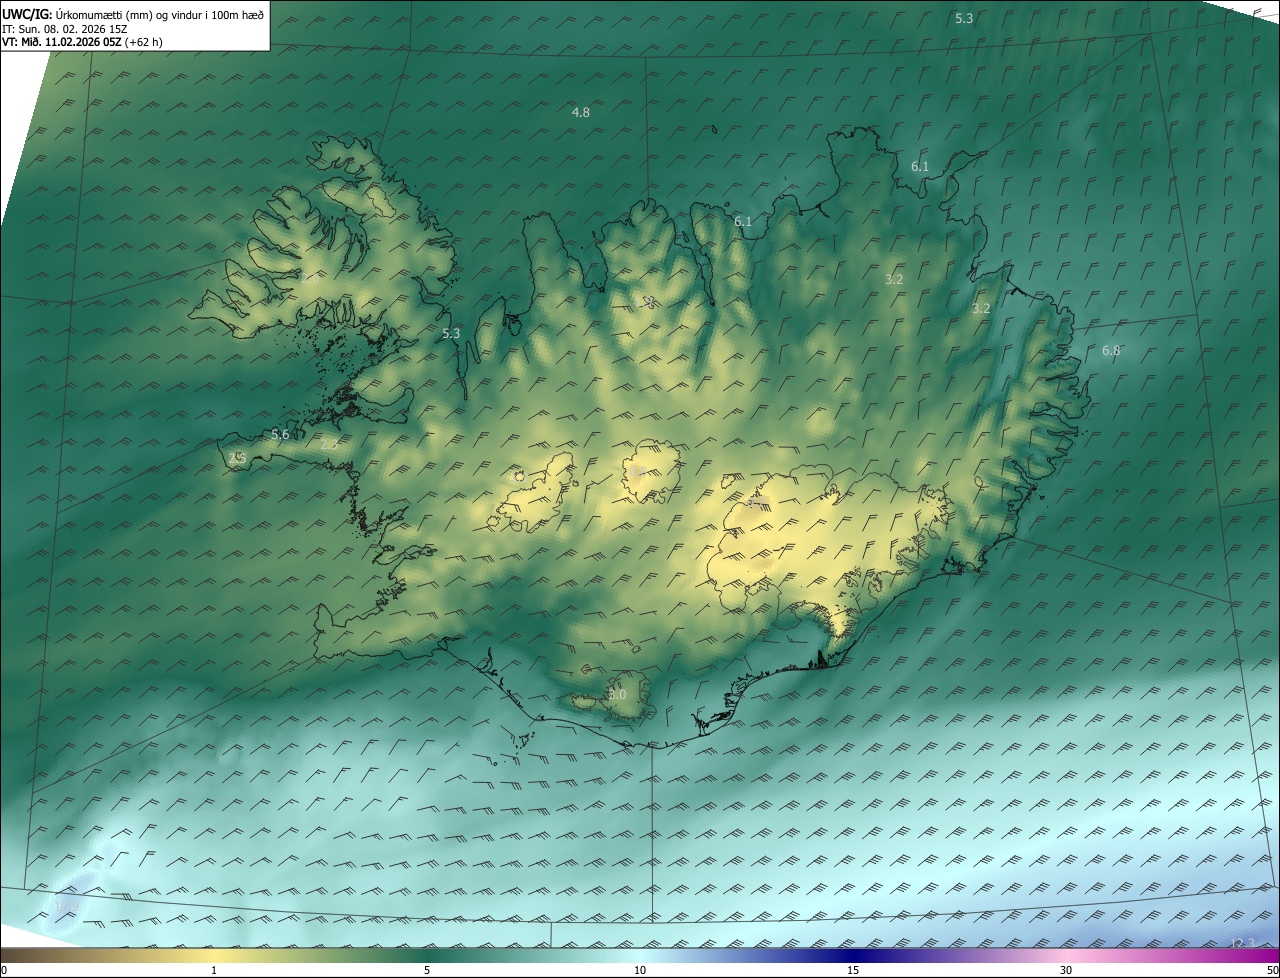Image resolution: width=1280 pixels, height=978 pixels.
Task: Click the color scale tick label 0
Action: pos(3,970)
